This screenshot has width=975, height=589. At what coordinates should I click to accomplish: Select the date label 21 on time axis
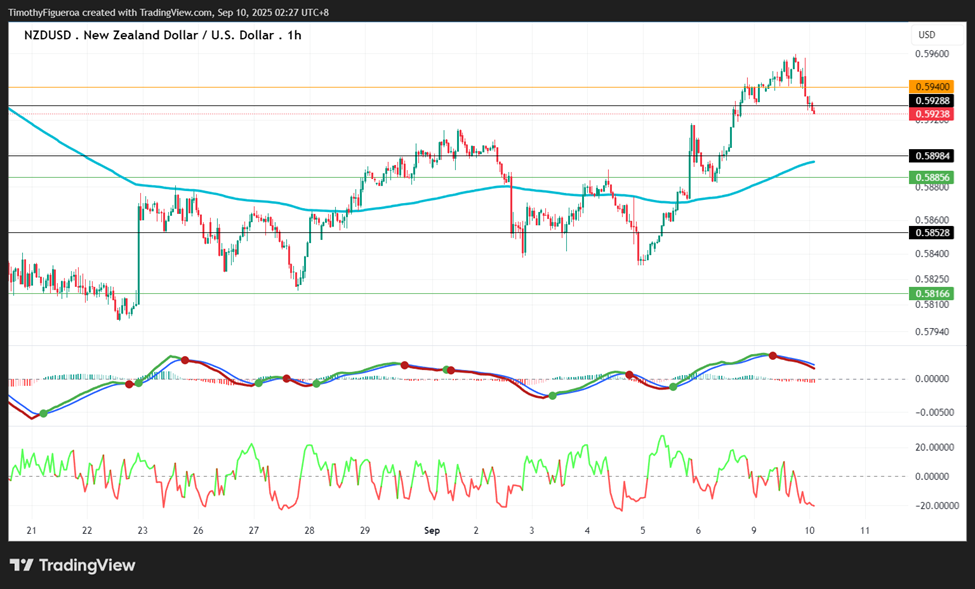pyautogui.click(x=32, y=531)
